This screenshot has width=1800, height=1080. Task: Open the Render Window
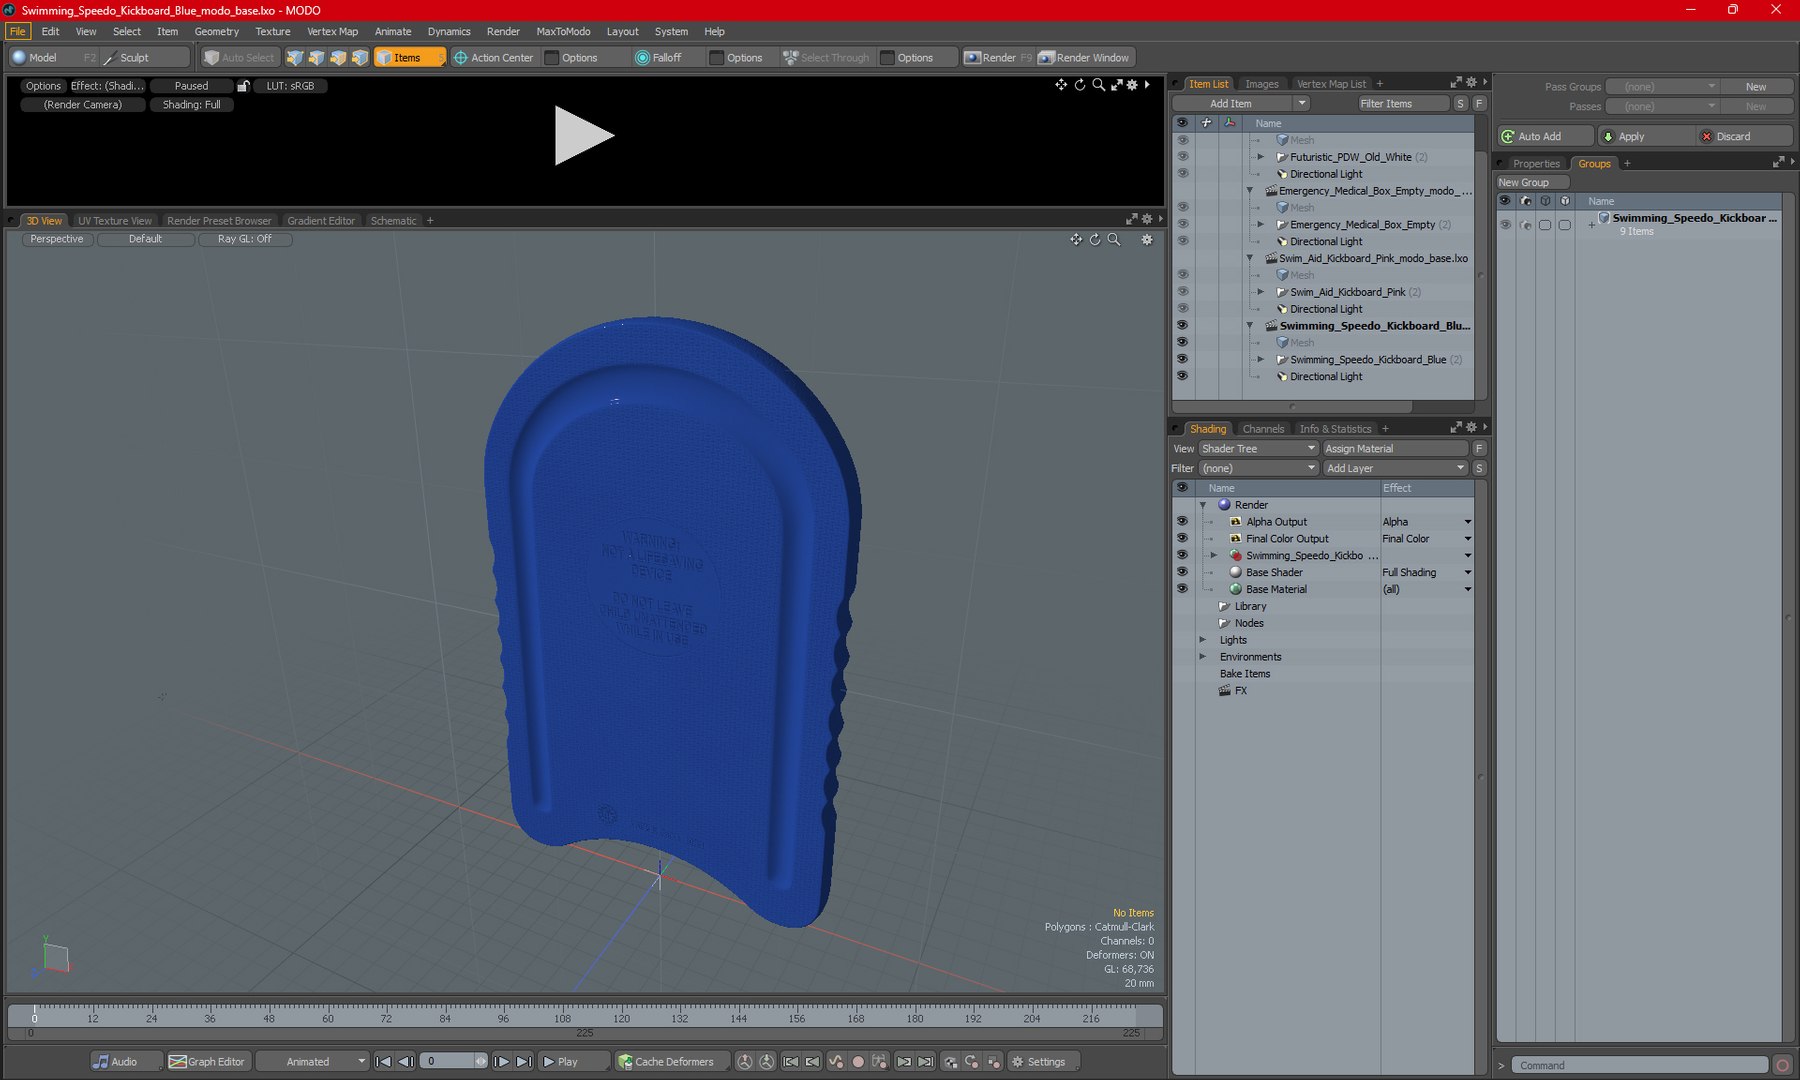pyautogui.click(x=1084, y=58)
